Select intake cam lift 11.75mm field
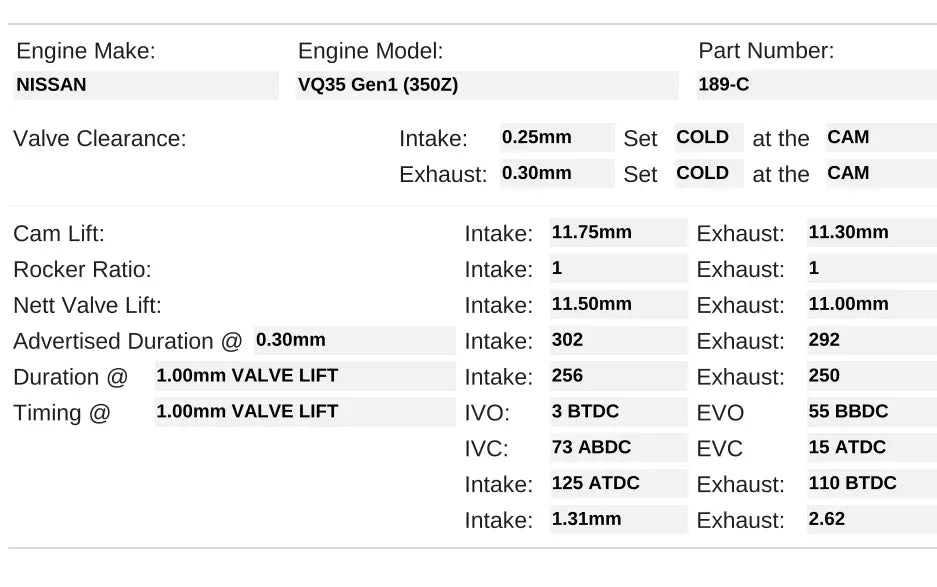937x587 pixels. (x=618, y=233)
